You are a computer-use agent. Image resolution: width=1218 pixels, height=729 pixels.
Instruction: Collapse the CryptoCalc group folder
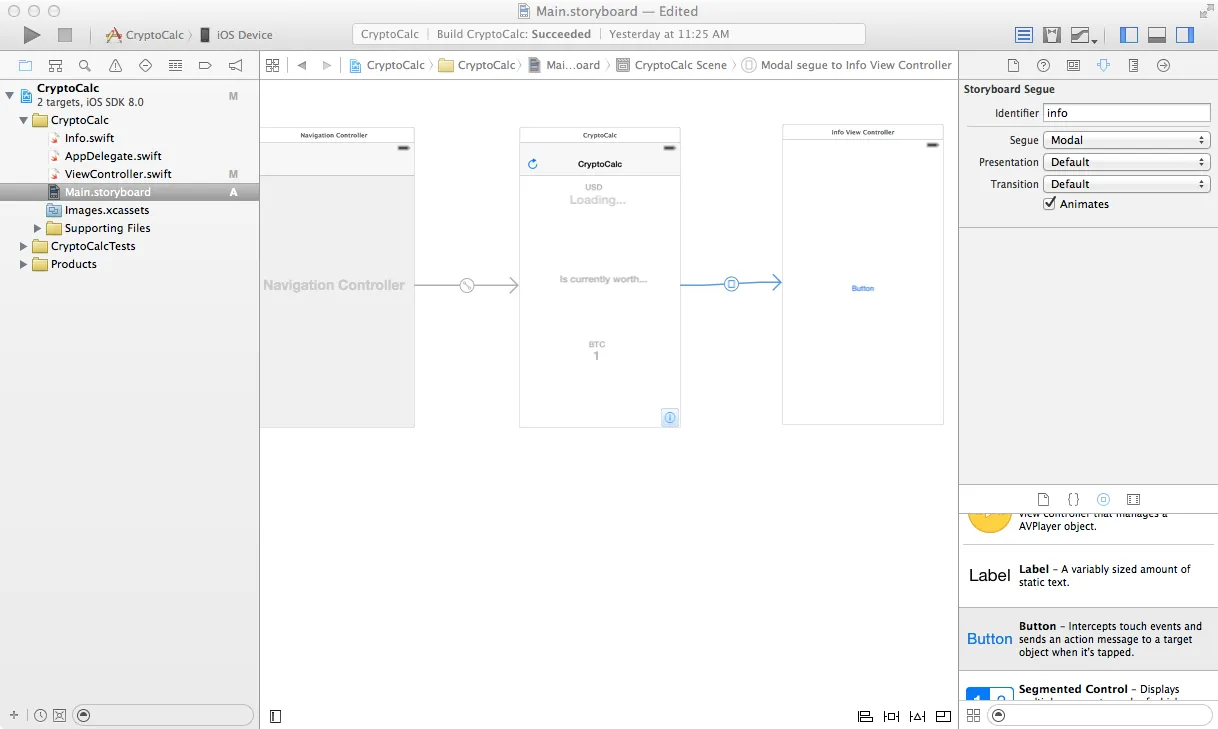(x=24, y=120)
